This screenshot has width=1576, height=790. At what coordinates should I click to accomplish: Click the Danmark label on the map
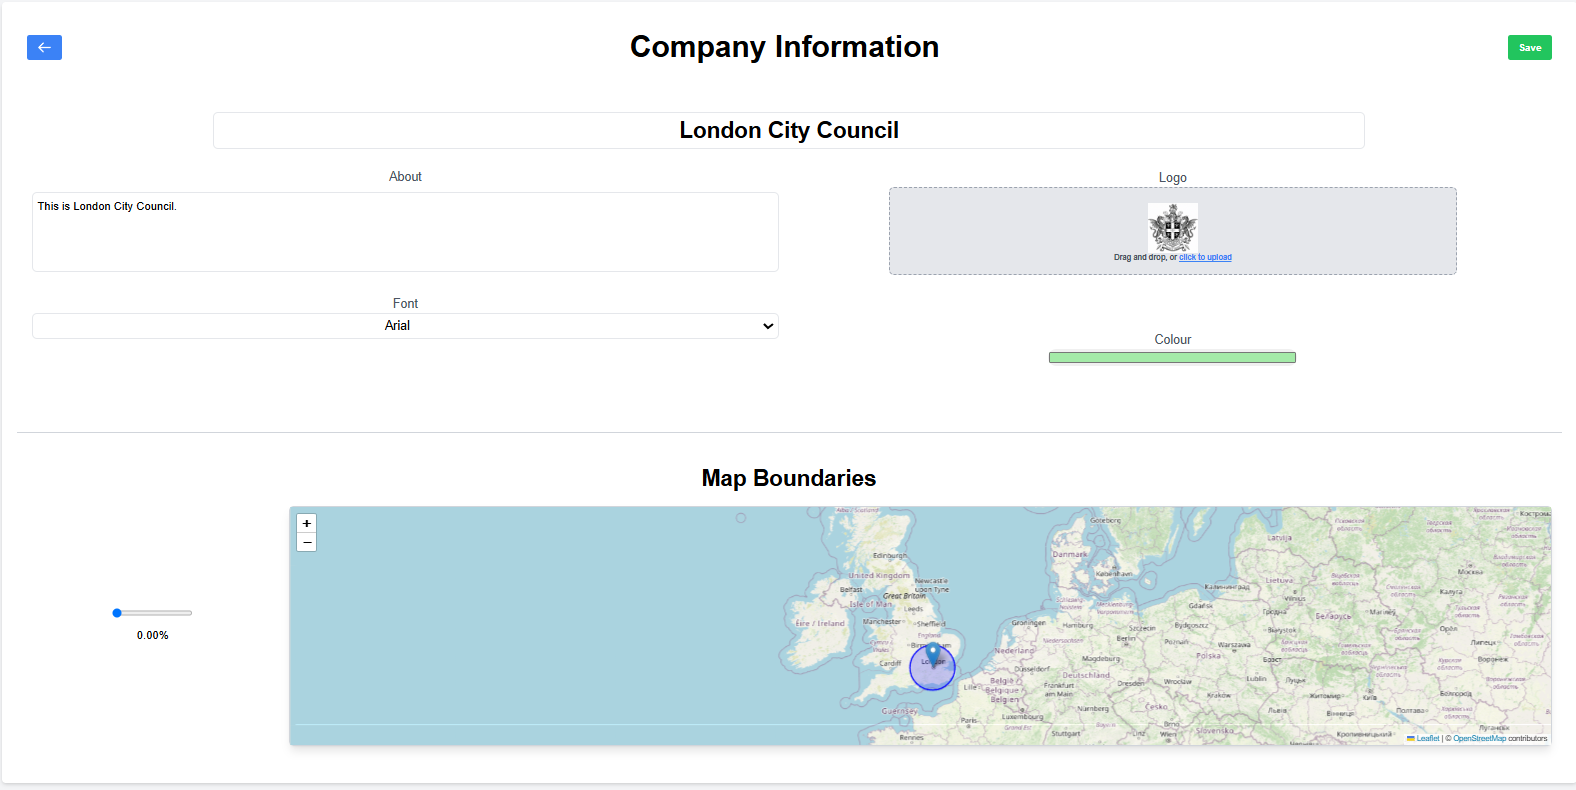[x=1070, y=554]
